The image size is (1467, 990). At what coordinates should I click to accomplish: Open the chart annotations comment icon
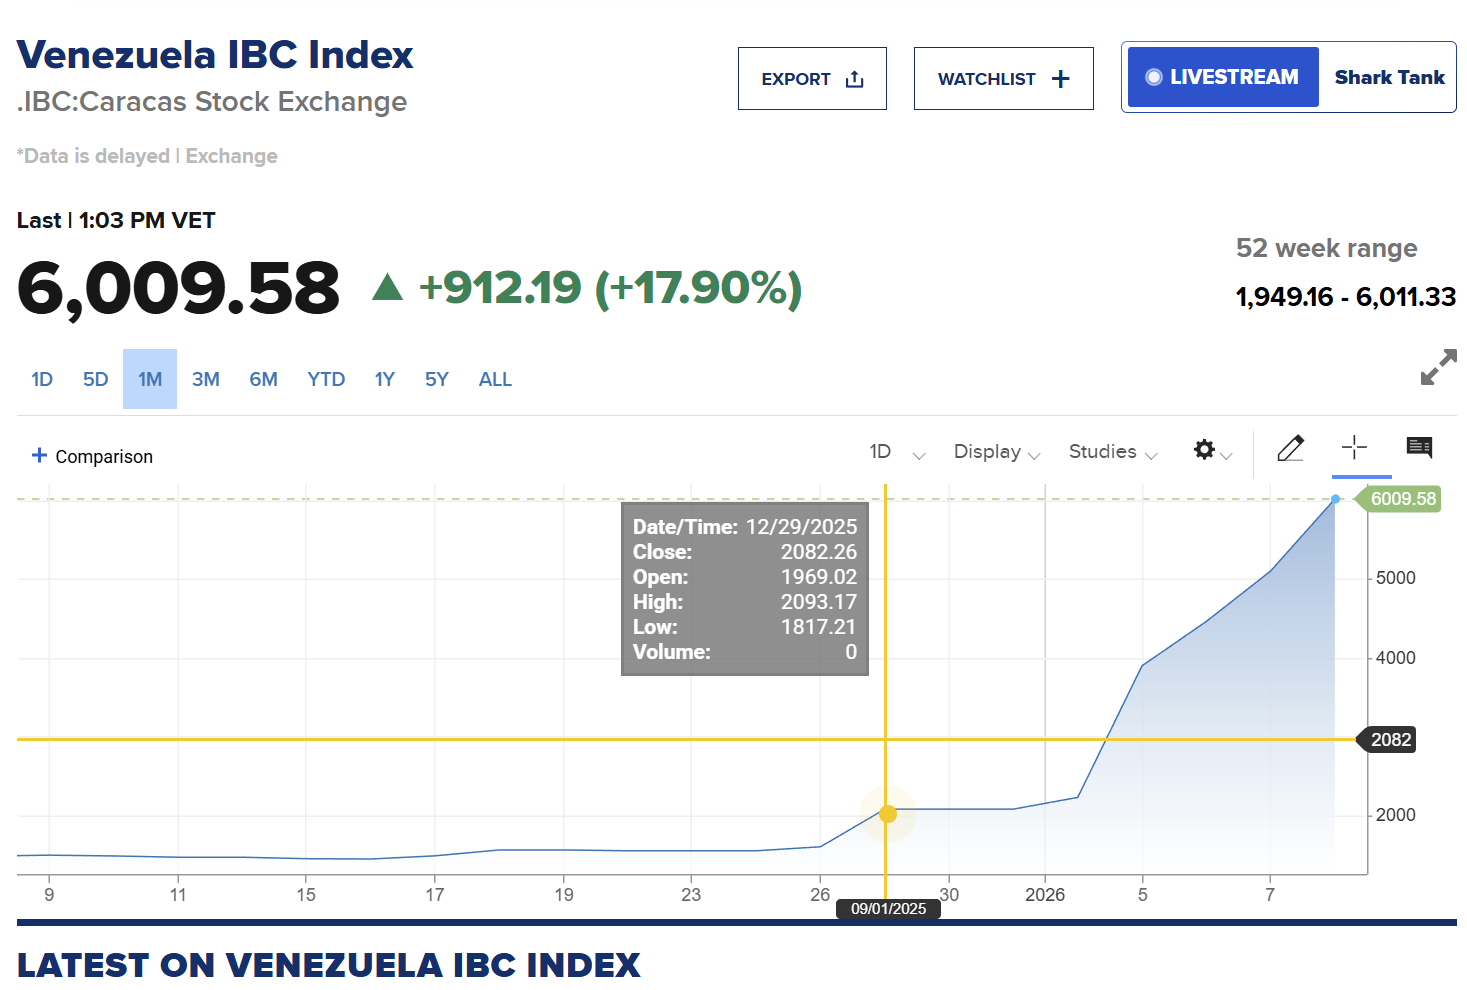pos(1419,448)
